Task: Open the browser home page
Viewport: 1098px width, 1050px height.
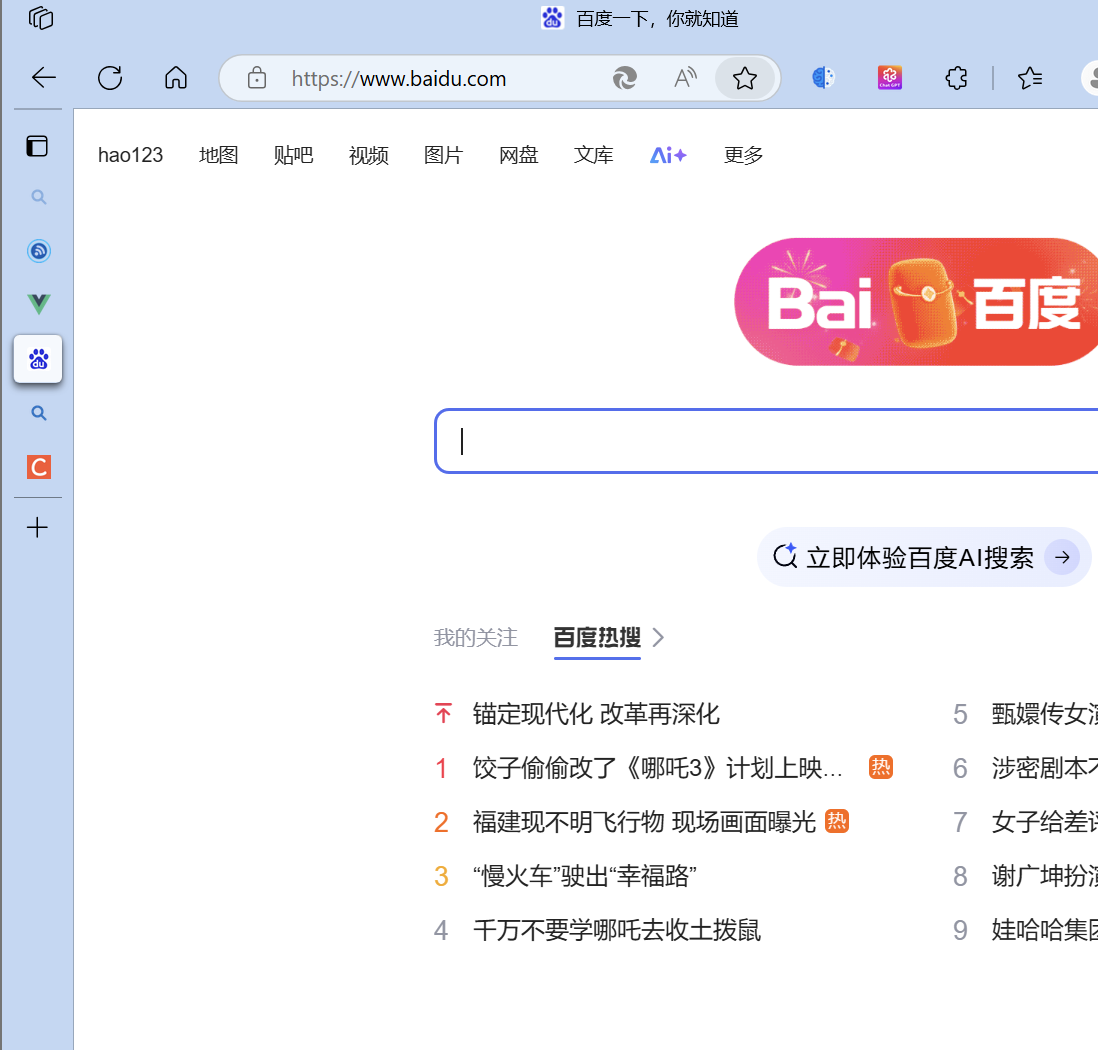Action: click(x=176, y=78)
